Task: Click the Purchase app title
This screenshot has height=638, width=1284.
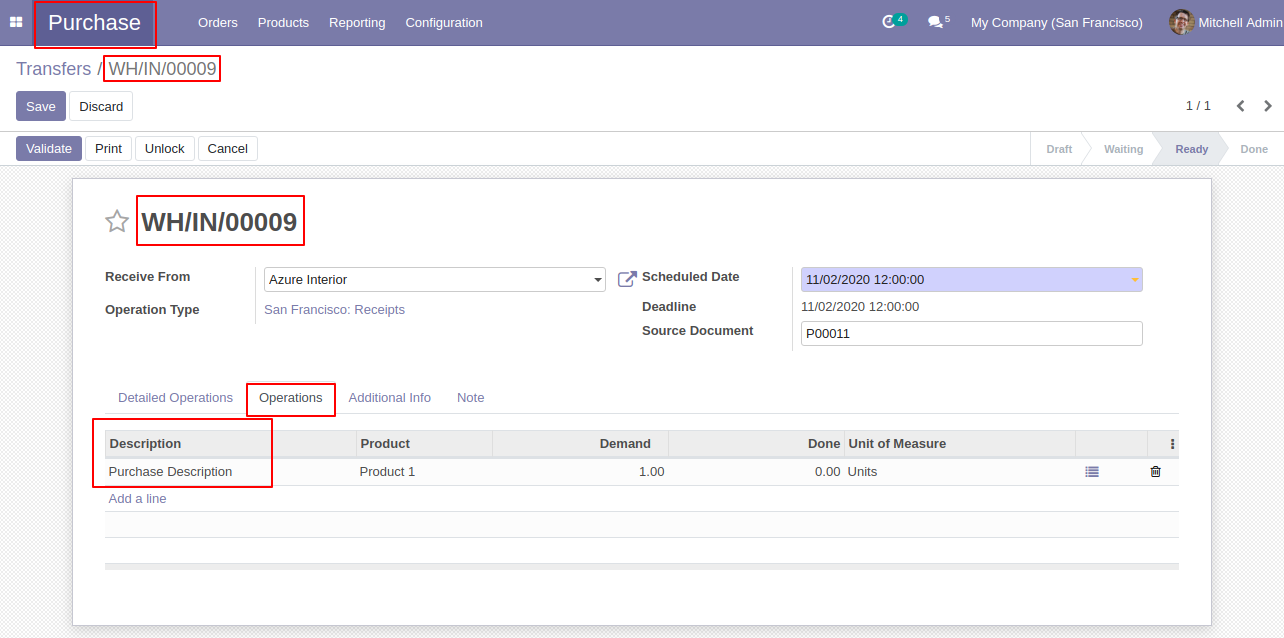Action: click(x=95, y=23)
